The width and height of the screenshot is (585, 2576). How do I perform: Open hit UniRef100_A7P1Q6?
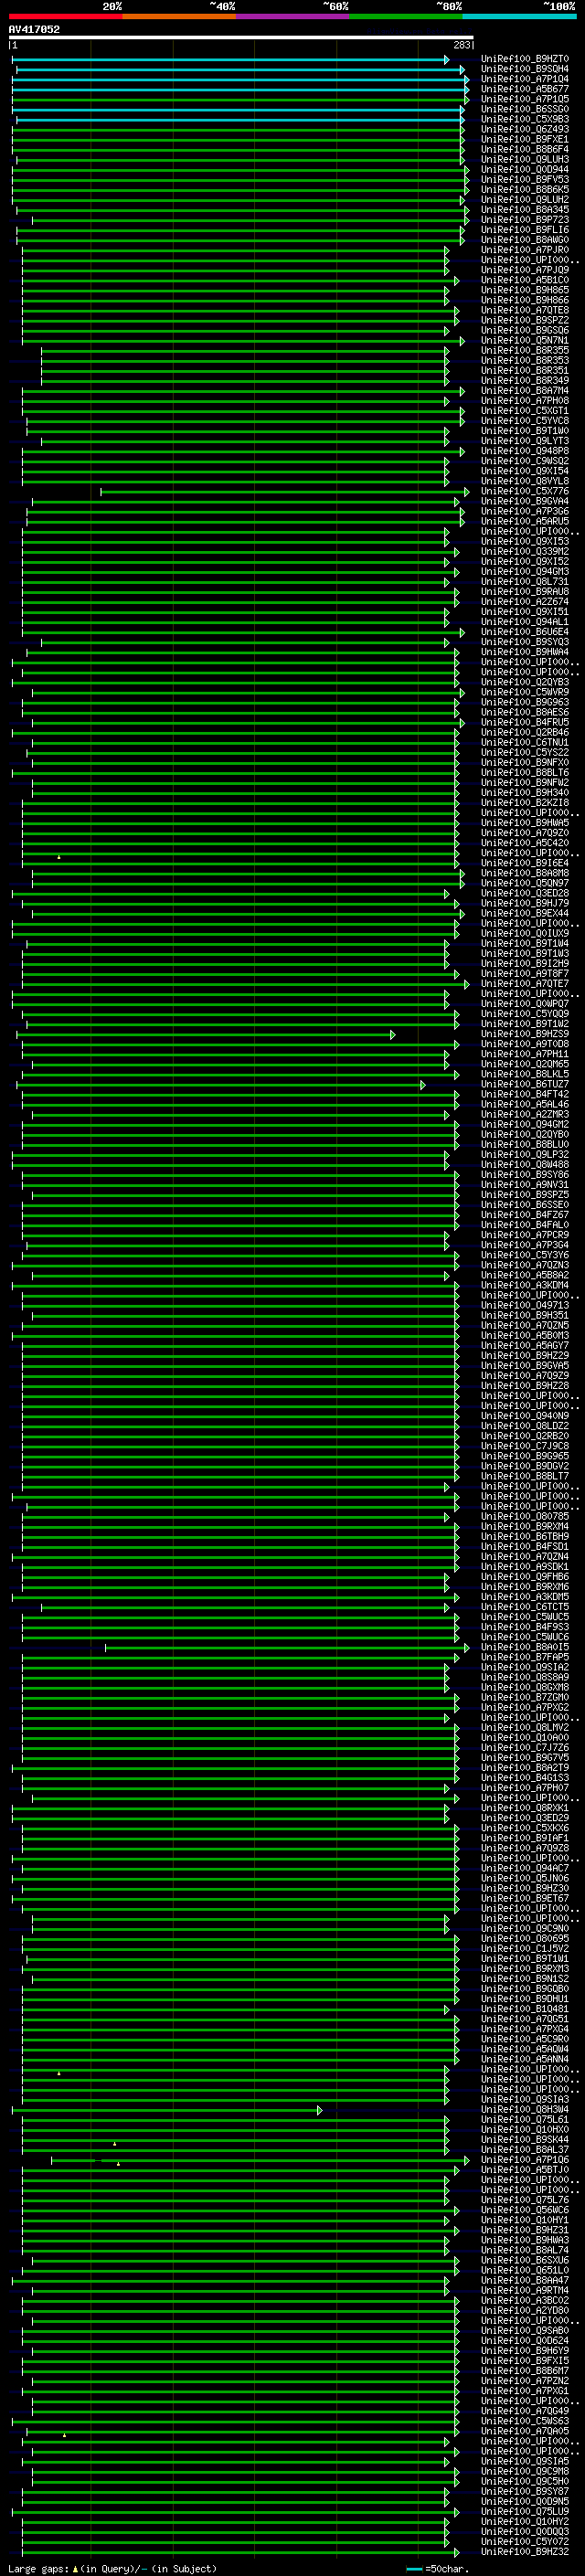pos(524,2160)
